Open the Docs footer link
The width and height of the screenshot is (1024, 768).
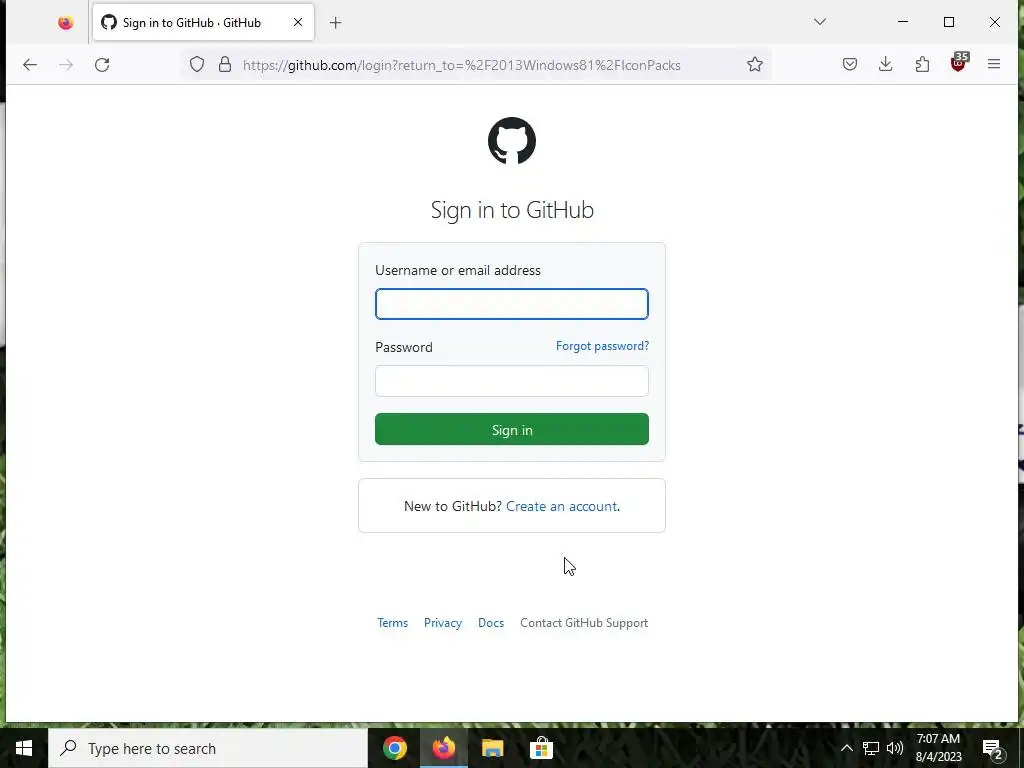490,622
